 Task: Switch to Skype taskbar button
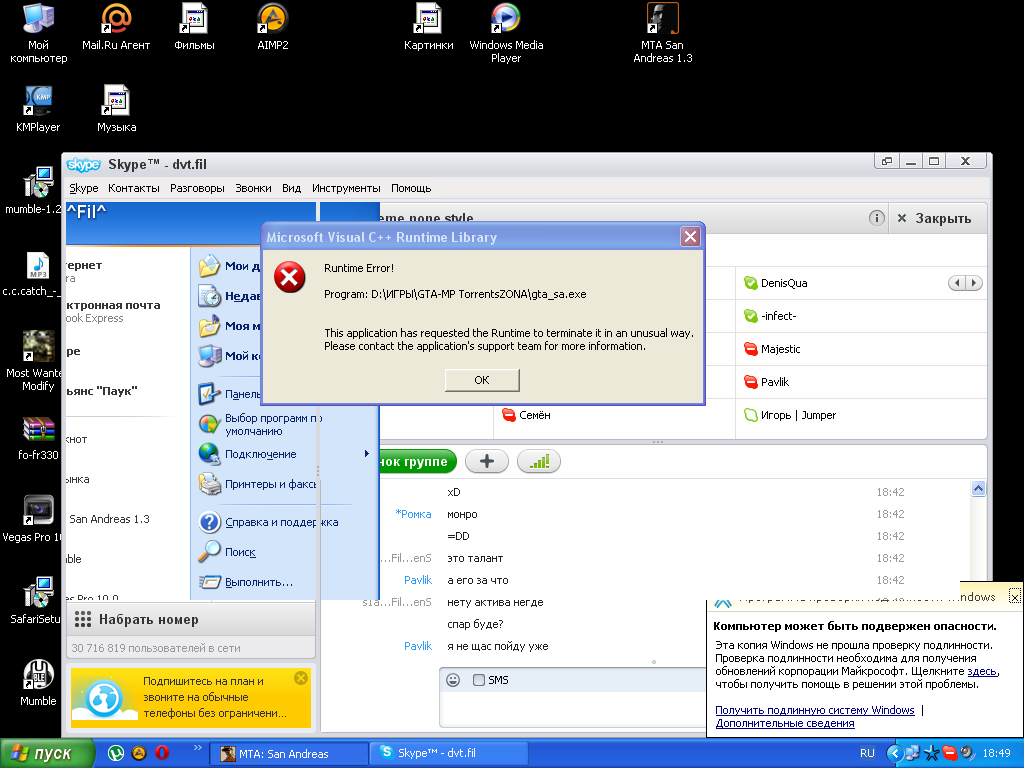(449, 753)
